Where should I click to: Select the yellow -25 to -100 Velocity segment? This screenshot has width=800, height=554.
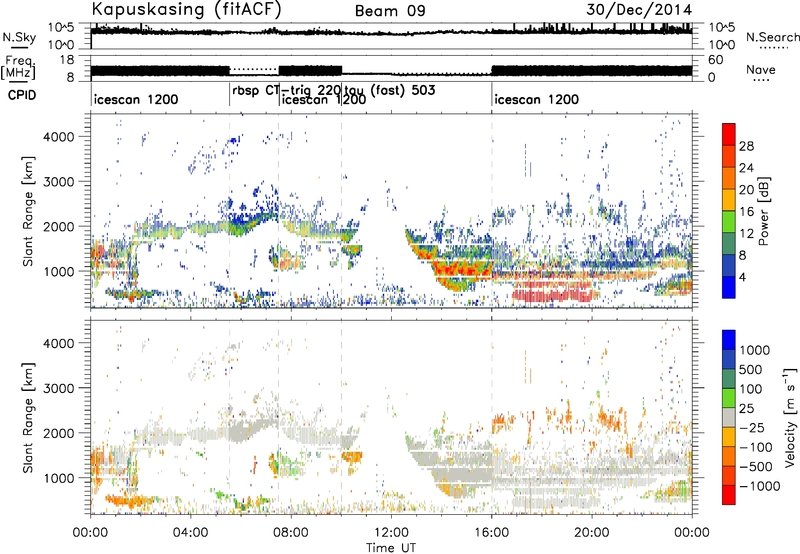click(x=729, y=436)
